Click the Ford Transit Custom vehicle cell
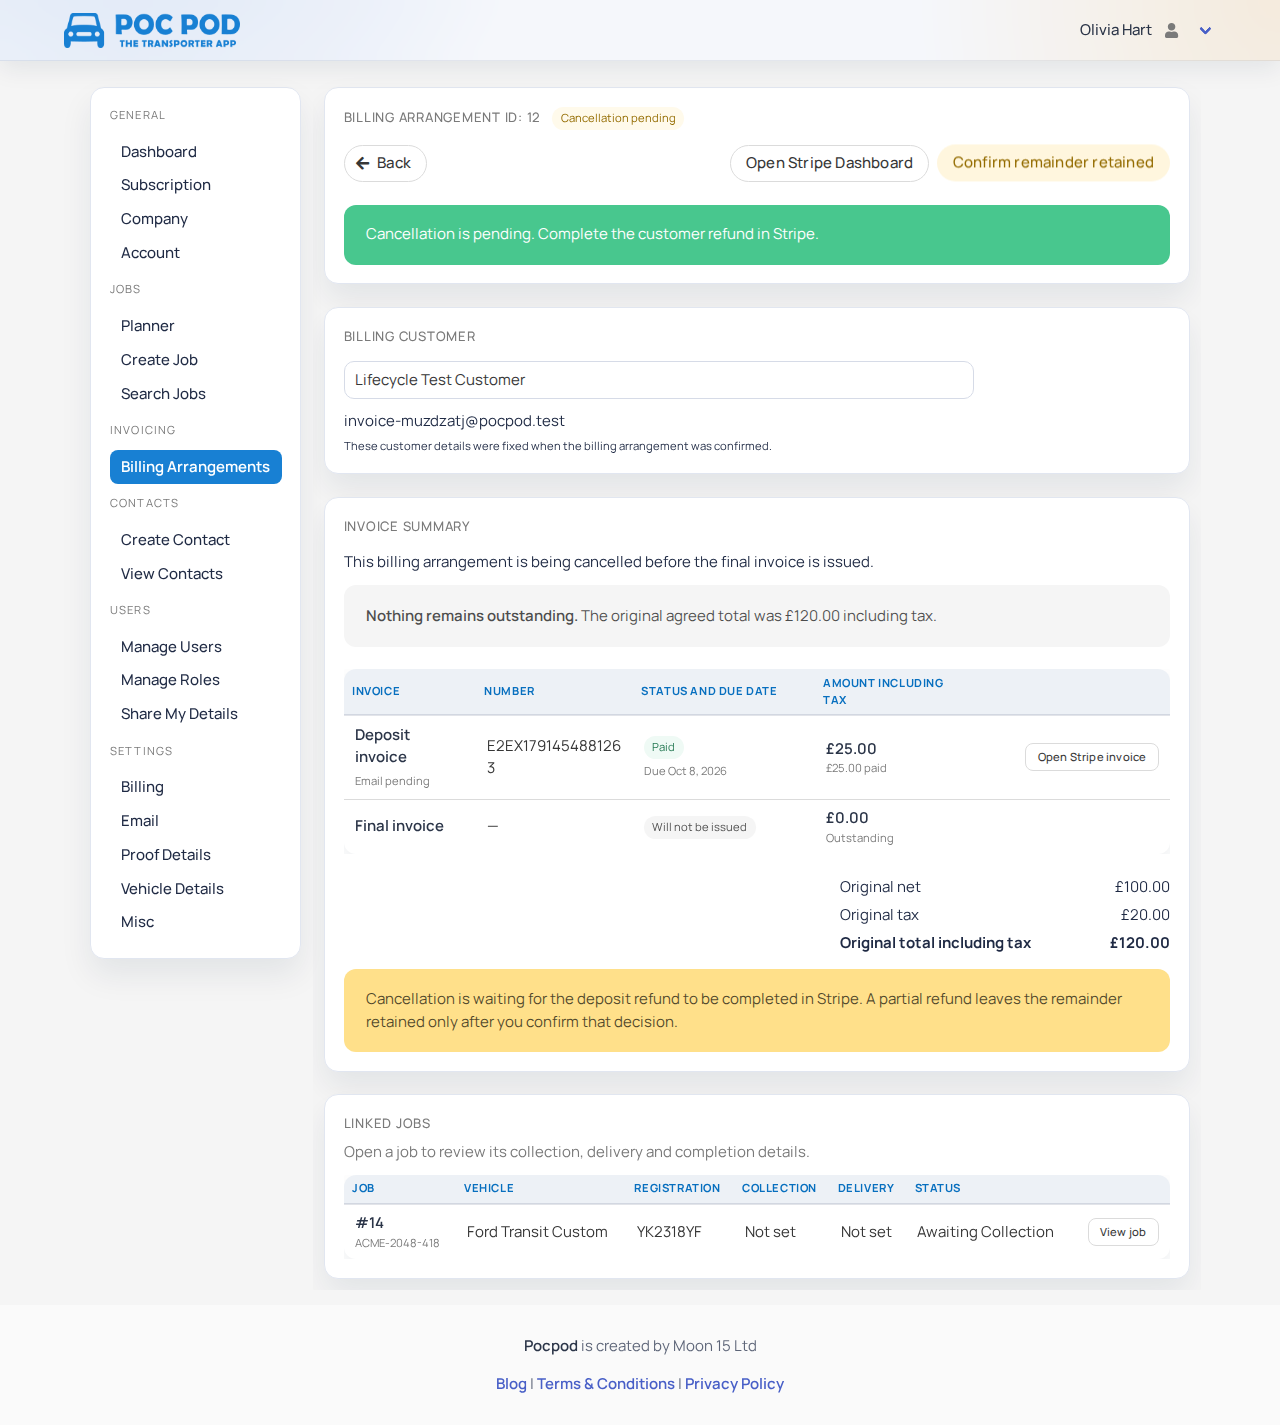 tap(537, 1232)
